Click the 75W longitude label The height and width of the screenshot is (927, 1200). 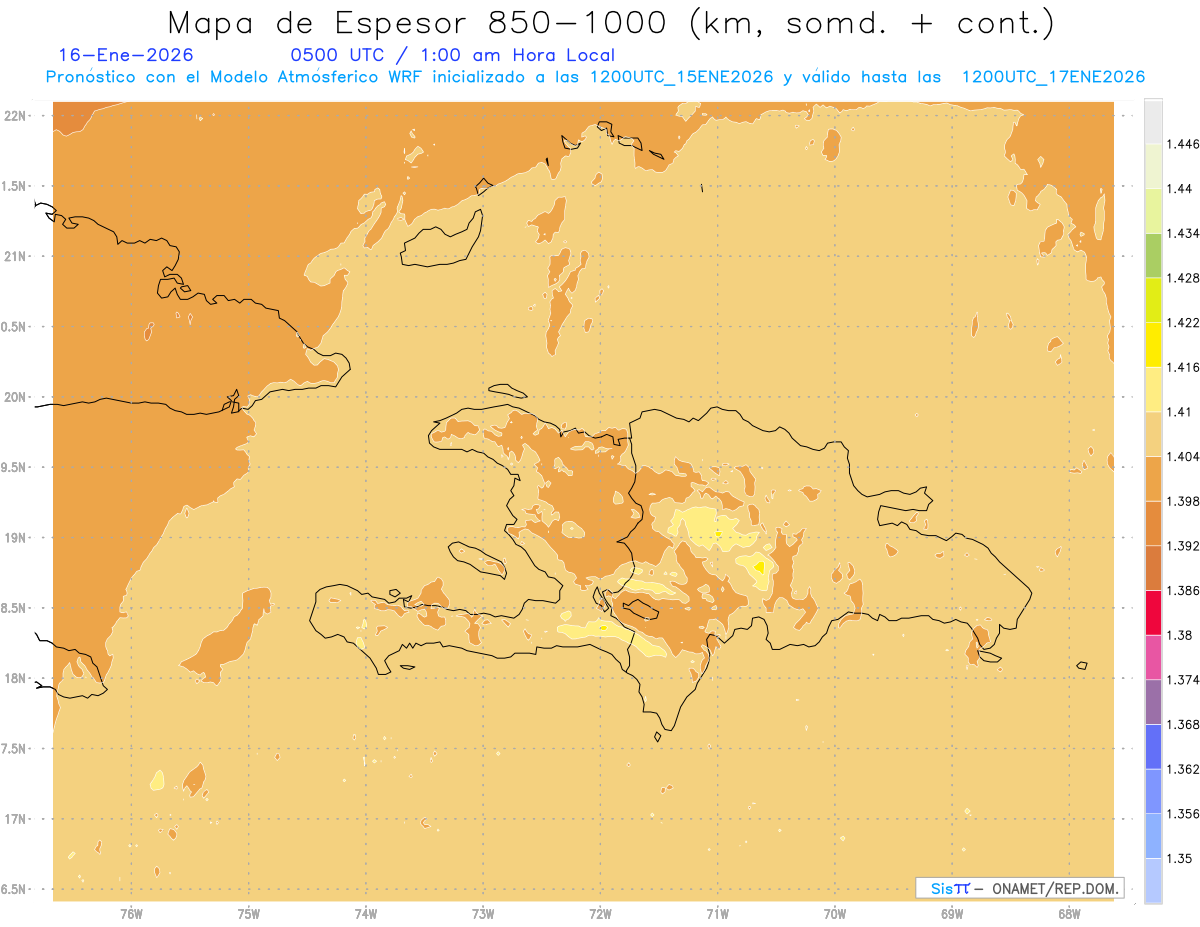click(x=249, y=914)
